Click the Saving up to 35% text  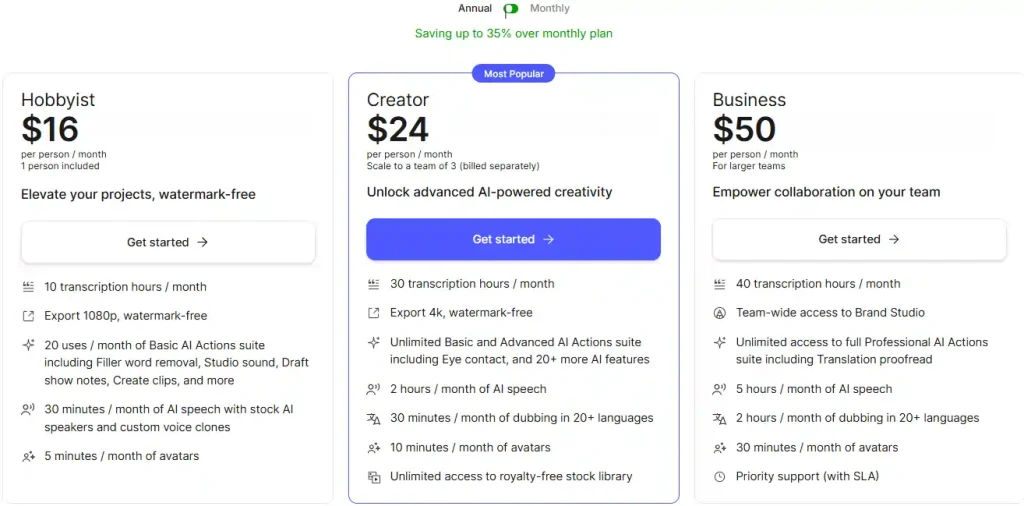tap(513, 34)
